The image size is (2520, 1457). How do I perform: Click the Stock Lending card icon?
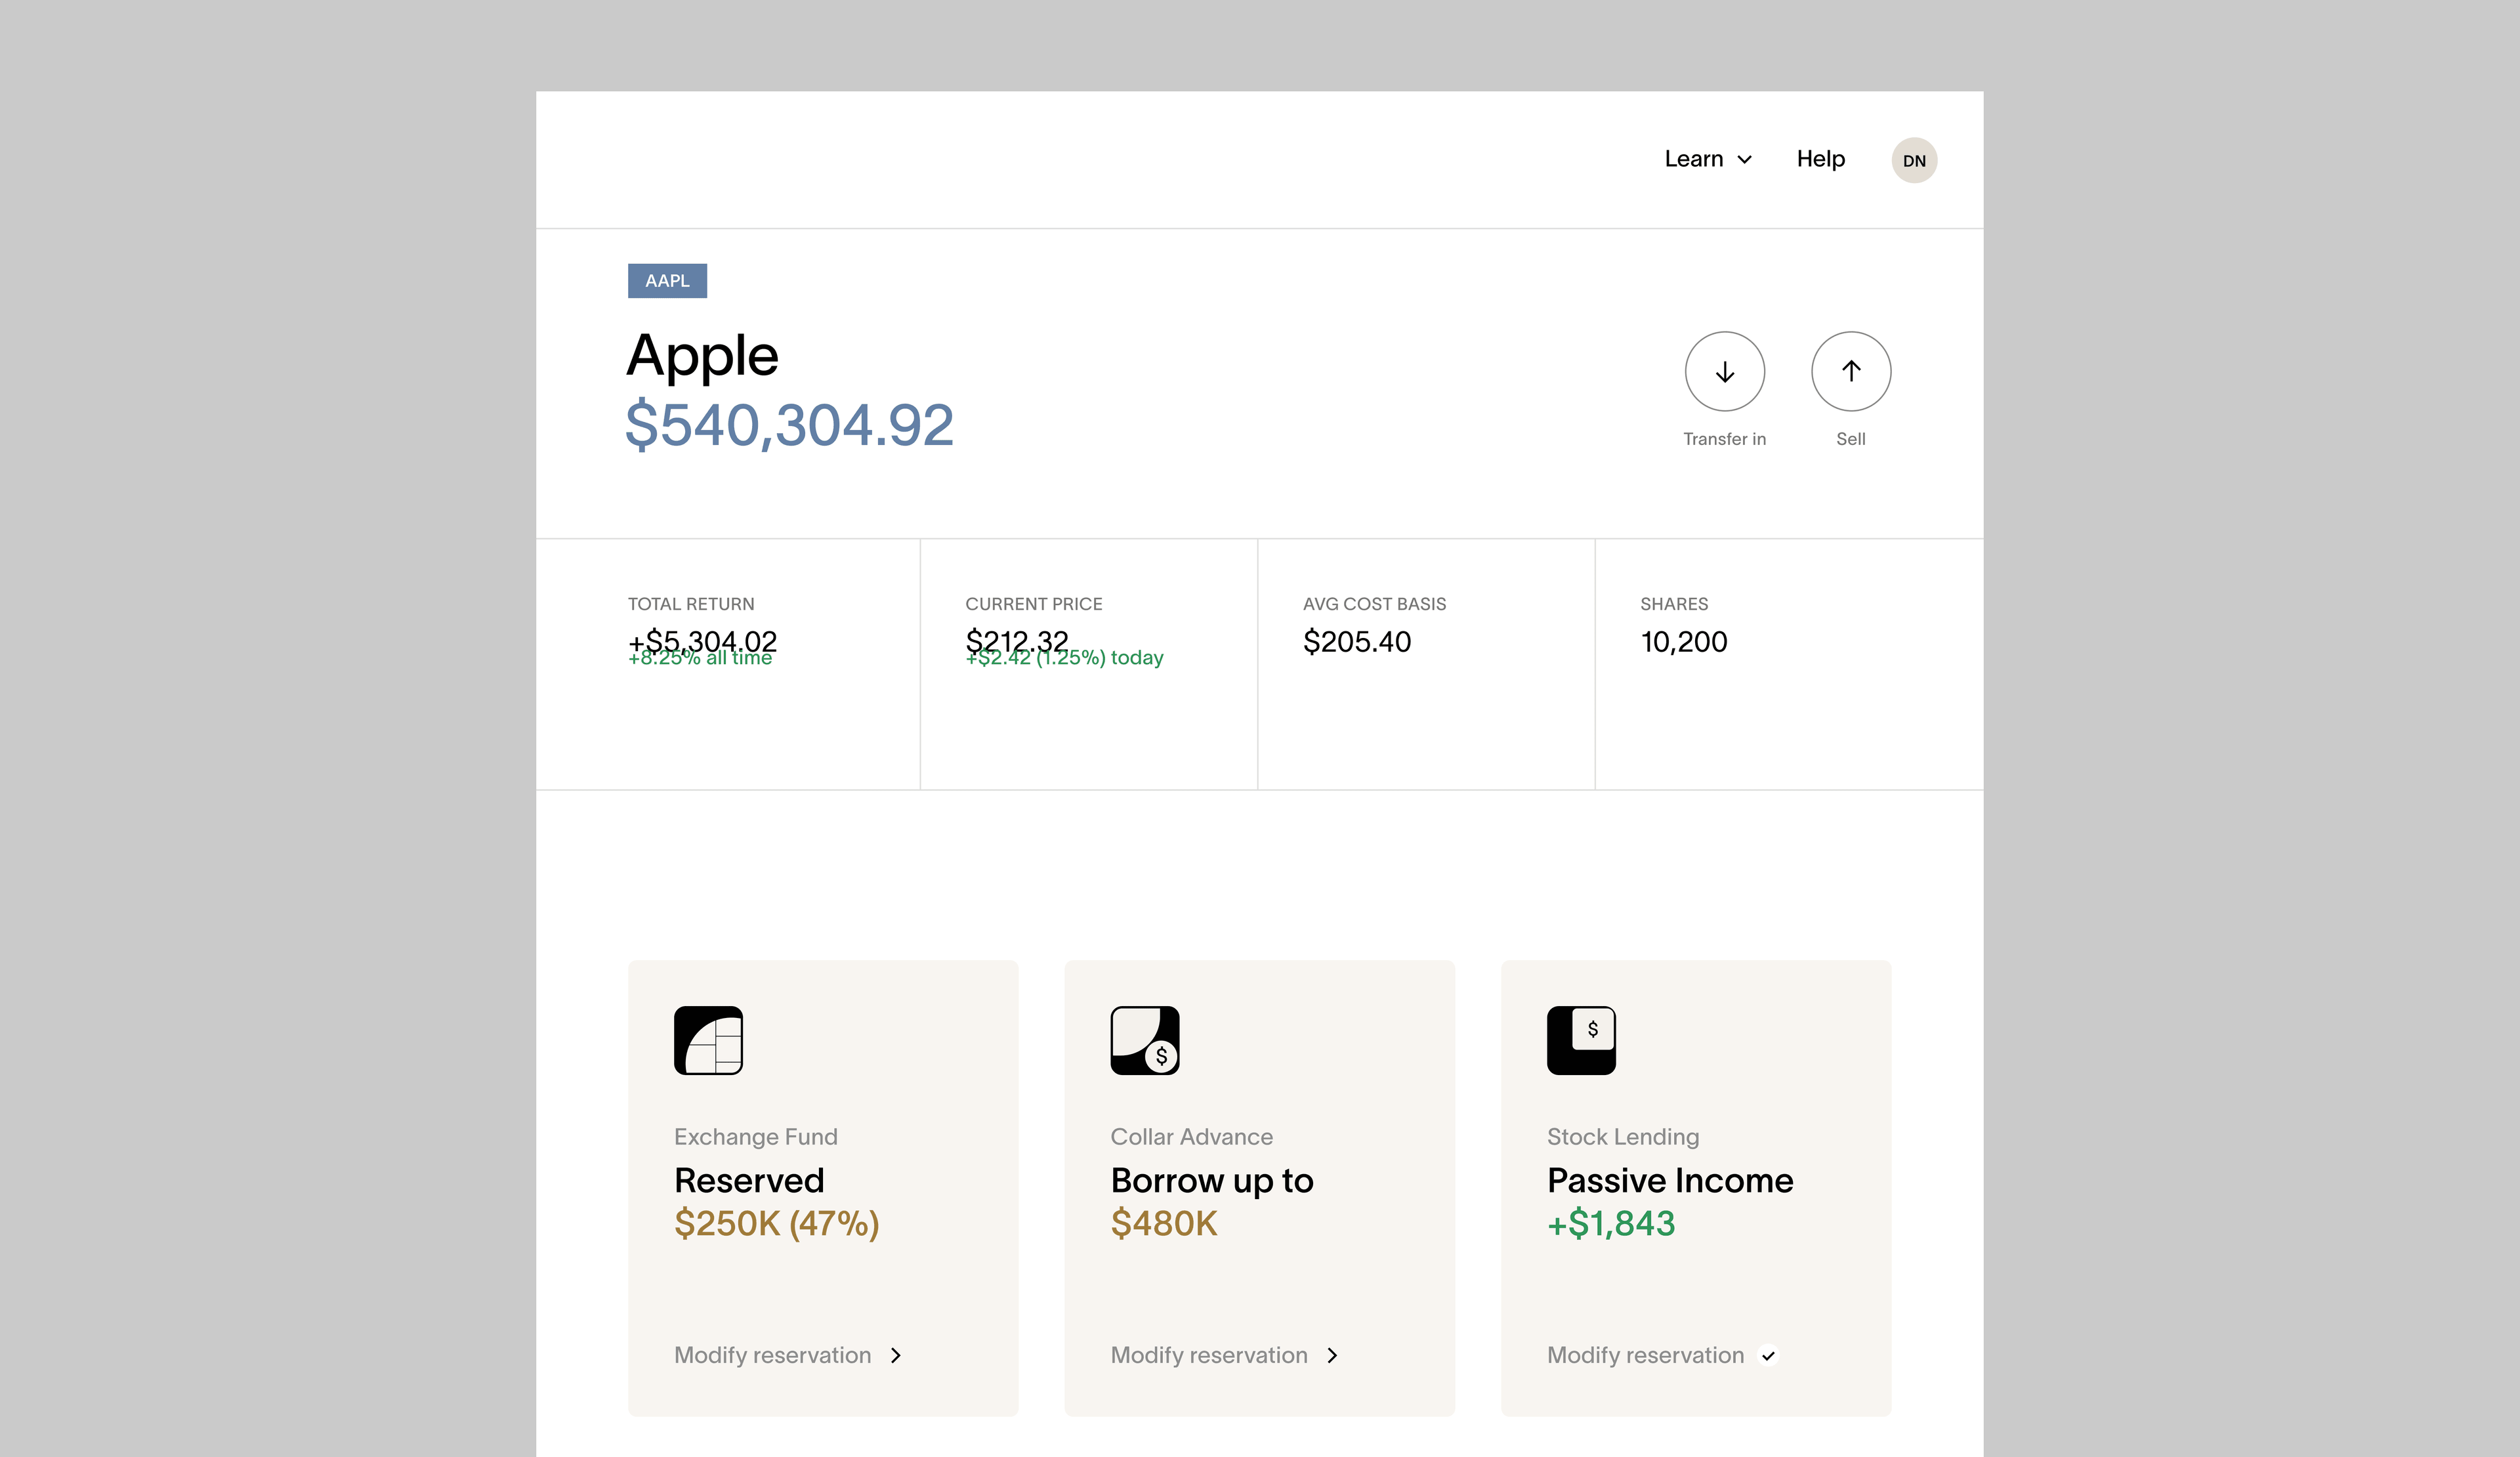coord(1581,1040)
